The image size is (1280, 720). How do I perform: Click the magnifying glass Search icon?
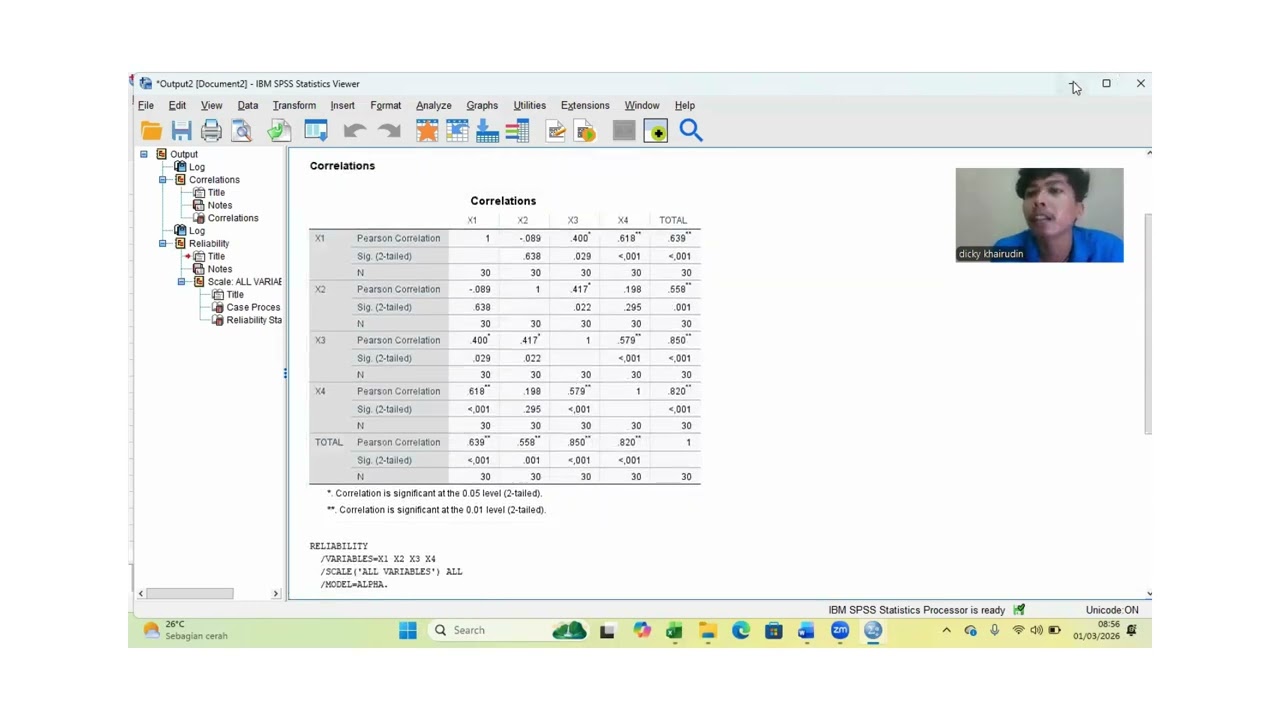click(x=691, y=130)
